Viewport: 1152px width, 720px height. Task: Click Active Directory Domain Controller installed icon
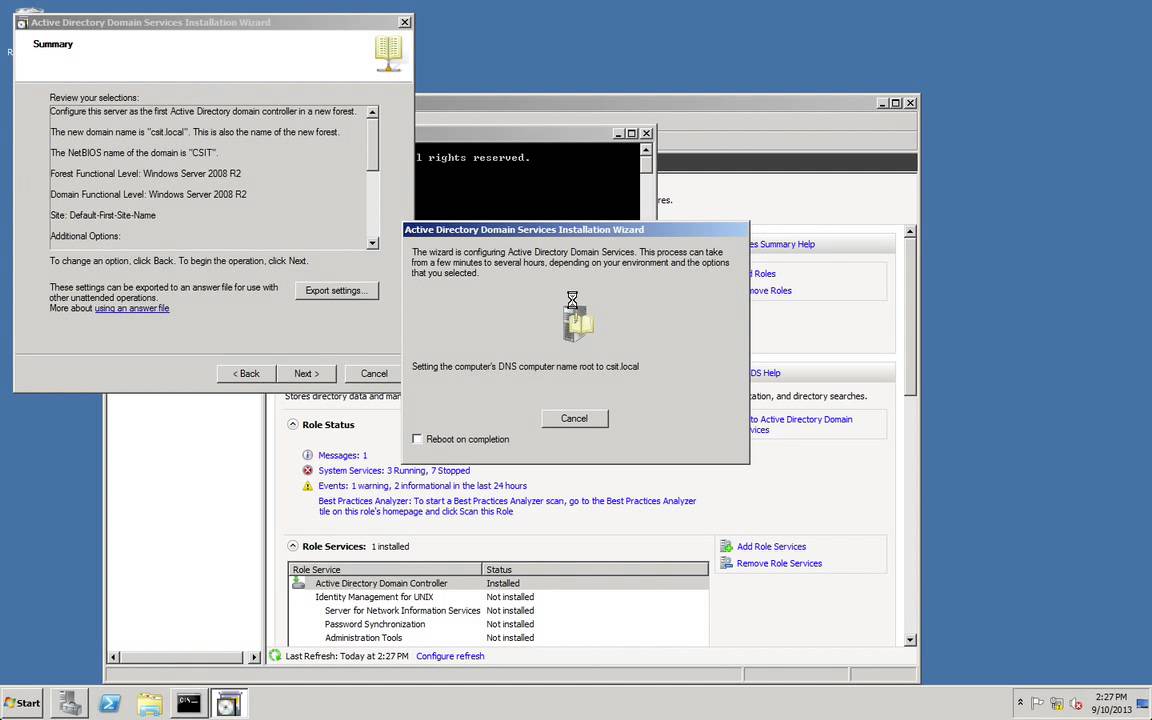click(298, 583)
